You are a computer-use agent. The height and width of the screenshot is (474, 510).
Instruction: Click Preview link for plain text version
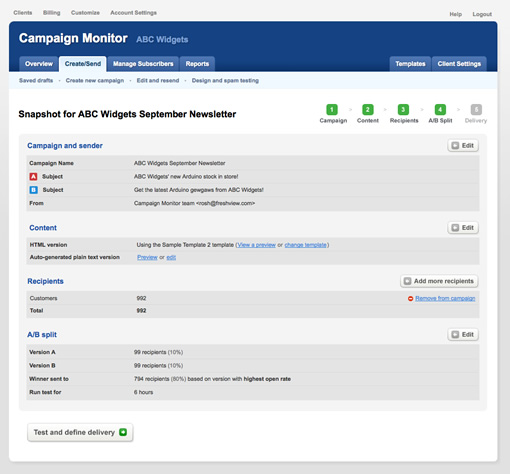147,257
